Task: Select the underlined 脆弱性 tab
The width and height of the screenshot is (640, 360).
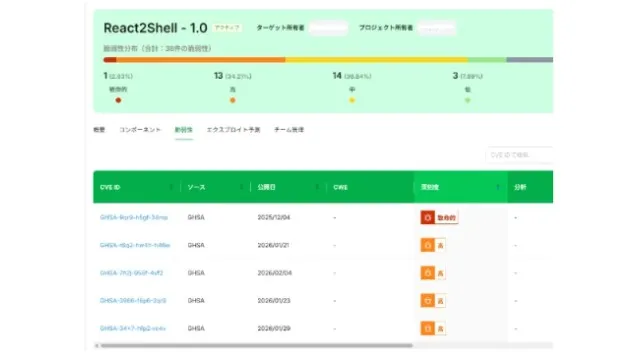Action: coord(184,130)
